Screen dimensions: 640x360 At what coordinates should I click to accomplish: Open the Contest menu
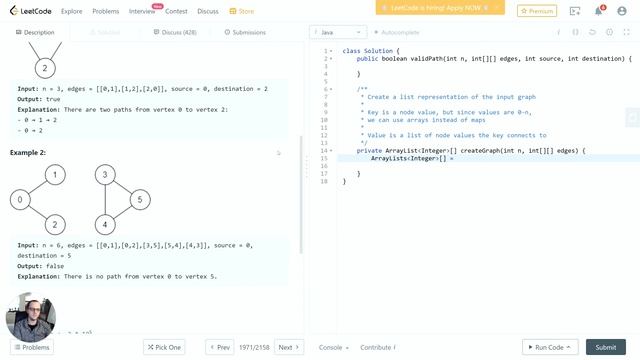click(x=176, y=11)
